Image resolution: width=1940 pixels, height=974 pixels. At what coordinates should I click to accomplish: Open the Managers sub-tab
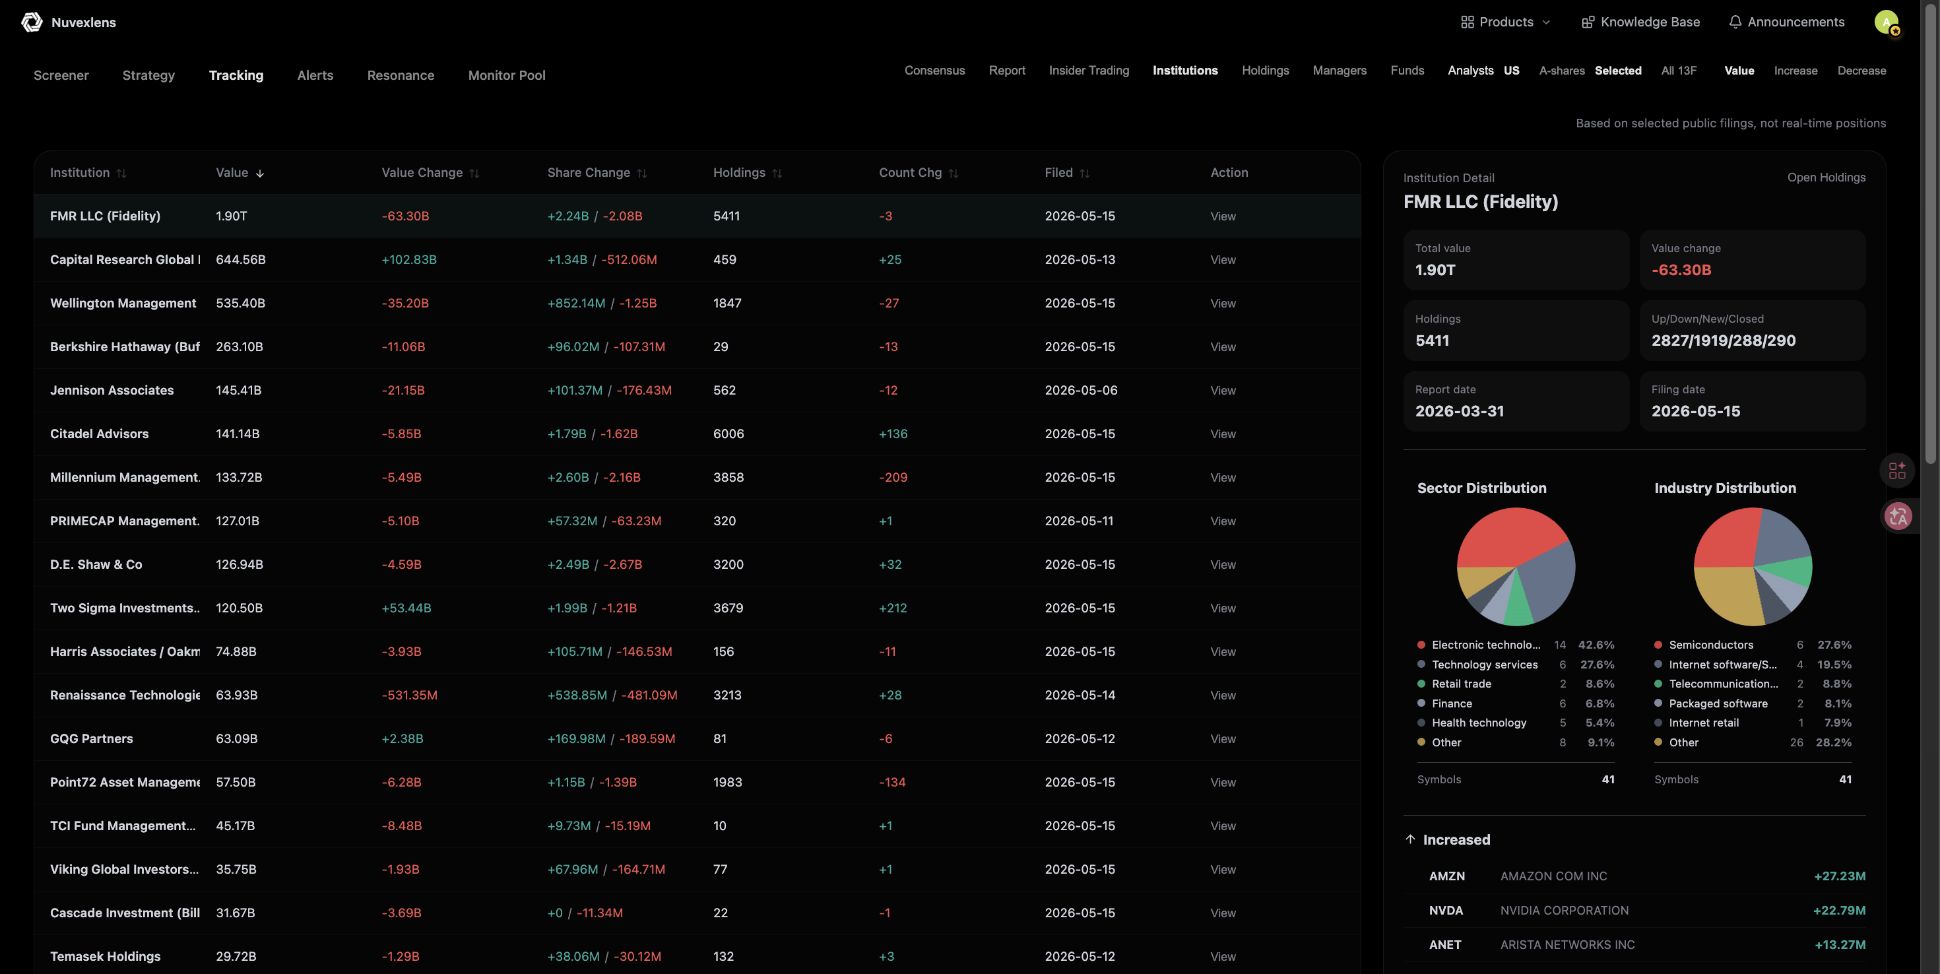[1340, 71]
